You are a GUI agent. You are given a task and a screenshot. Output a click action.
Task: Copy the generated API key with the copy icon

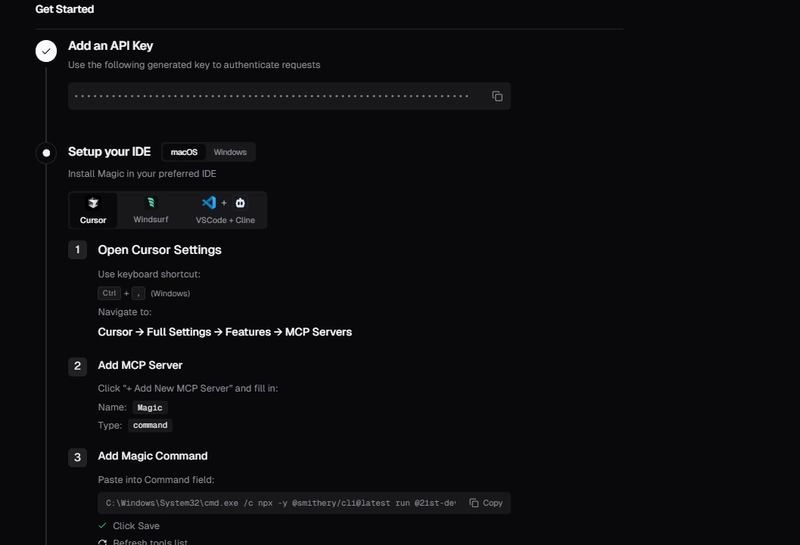tap(497, 96)
